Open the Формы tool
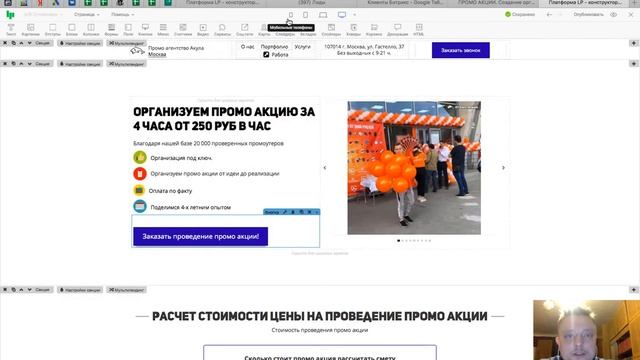 (111, 30)
